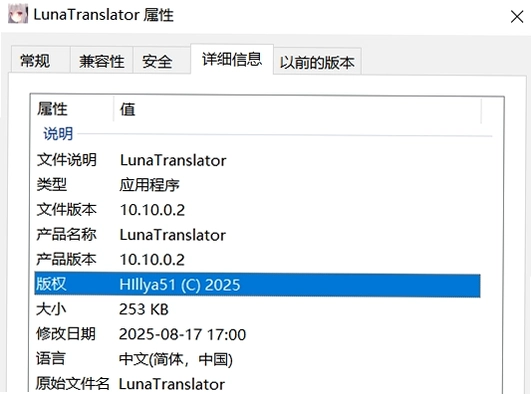This screenshot has width=531, height=394.
Task: Select the 大小 253 KB row
Action: click(x=257, y=309)
